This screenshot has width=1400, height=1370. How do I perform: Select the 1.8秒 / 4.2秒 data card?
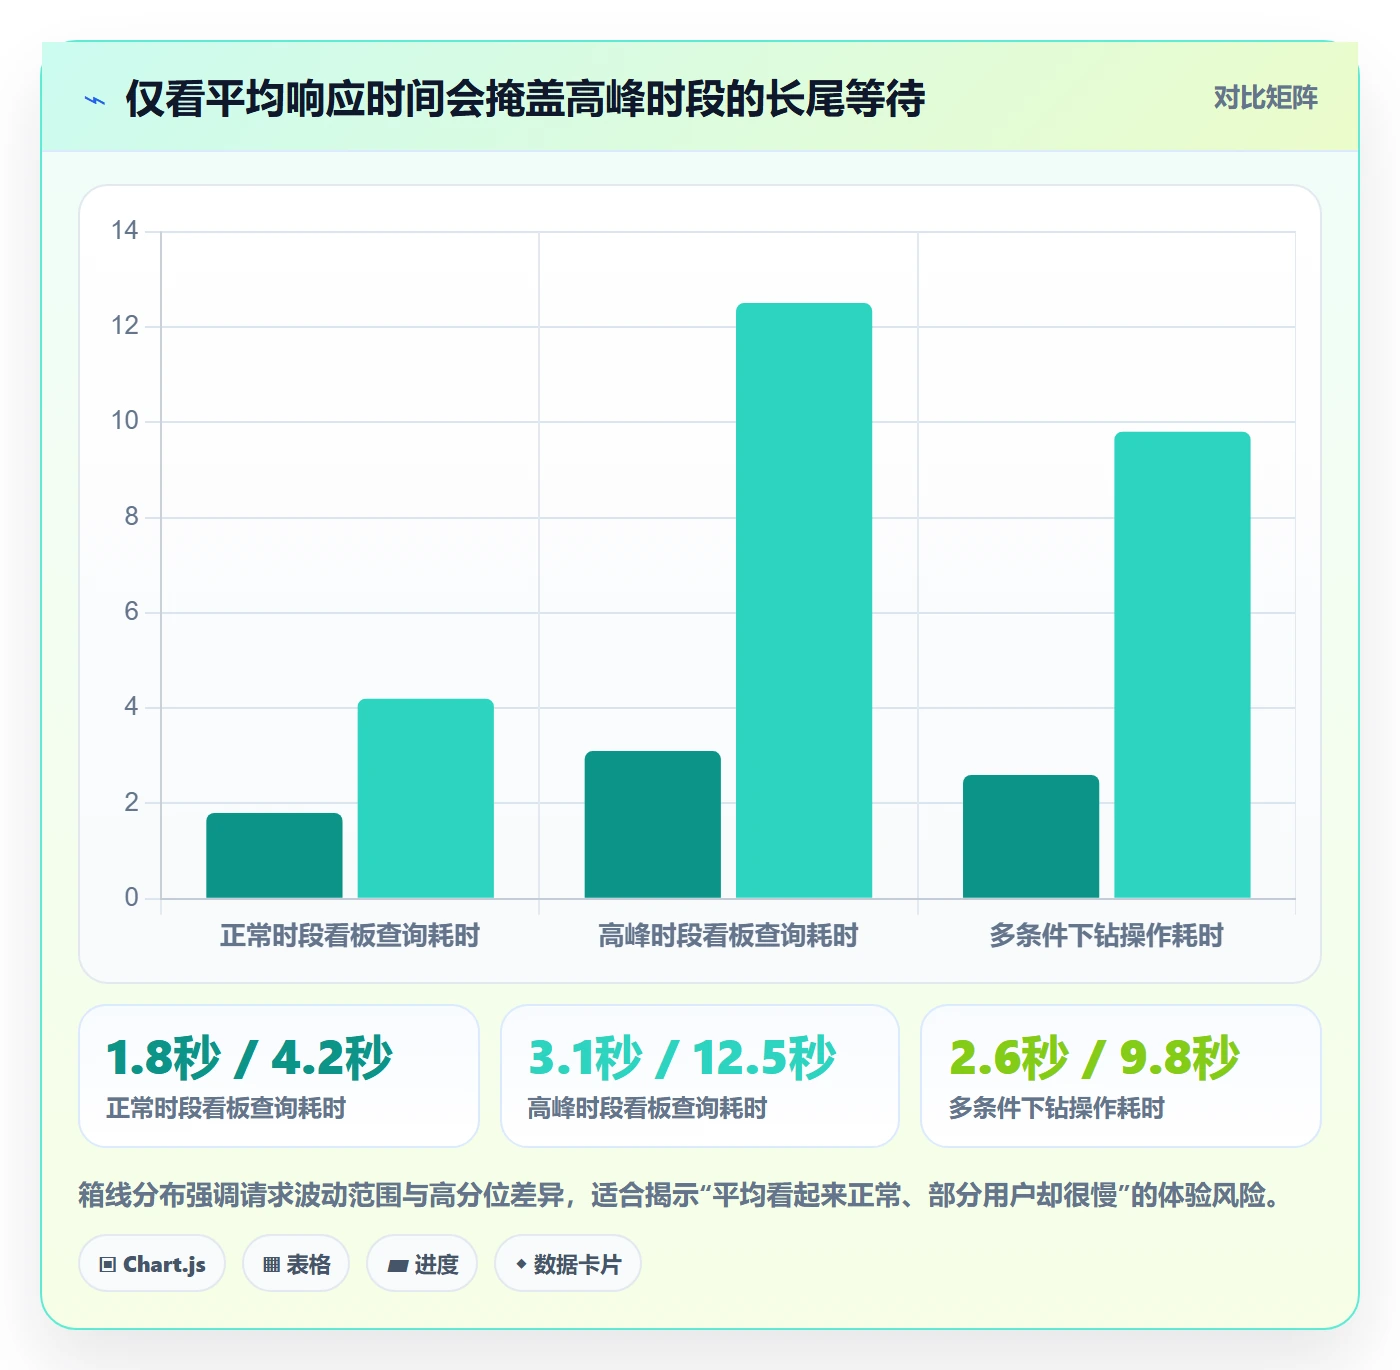[279, 1076]
